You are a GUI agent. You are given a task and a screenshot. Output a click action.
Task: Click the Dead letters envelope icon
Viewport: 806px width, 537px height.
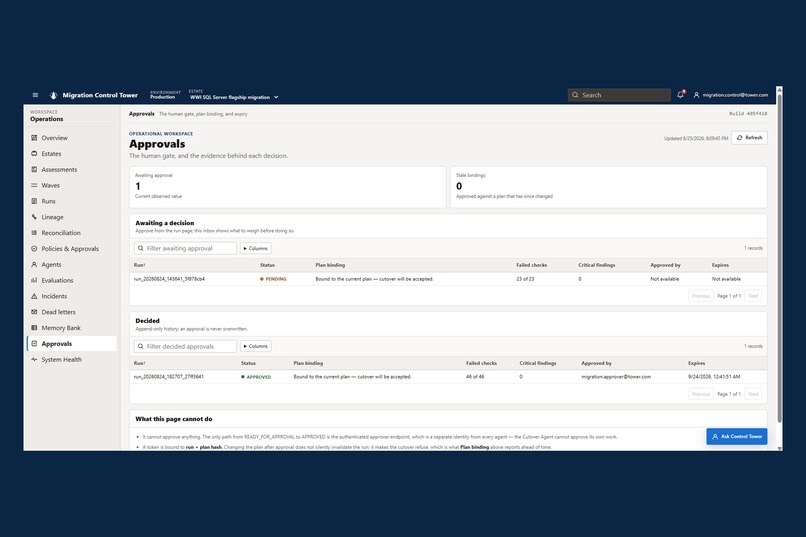pos(34,312)
